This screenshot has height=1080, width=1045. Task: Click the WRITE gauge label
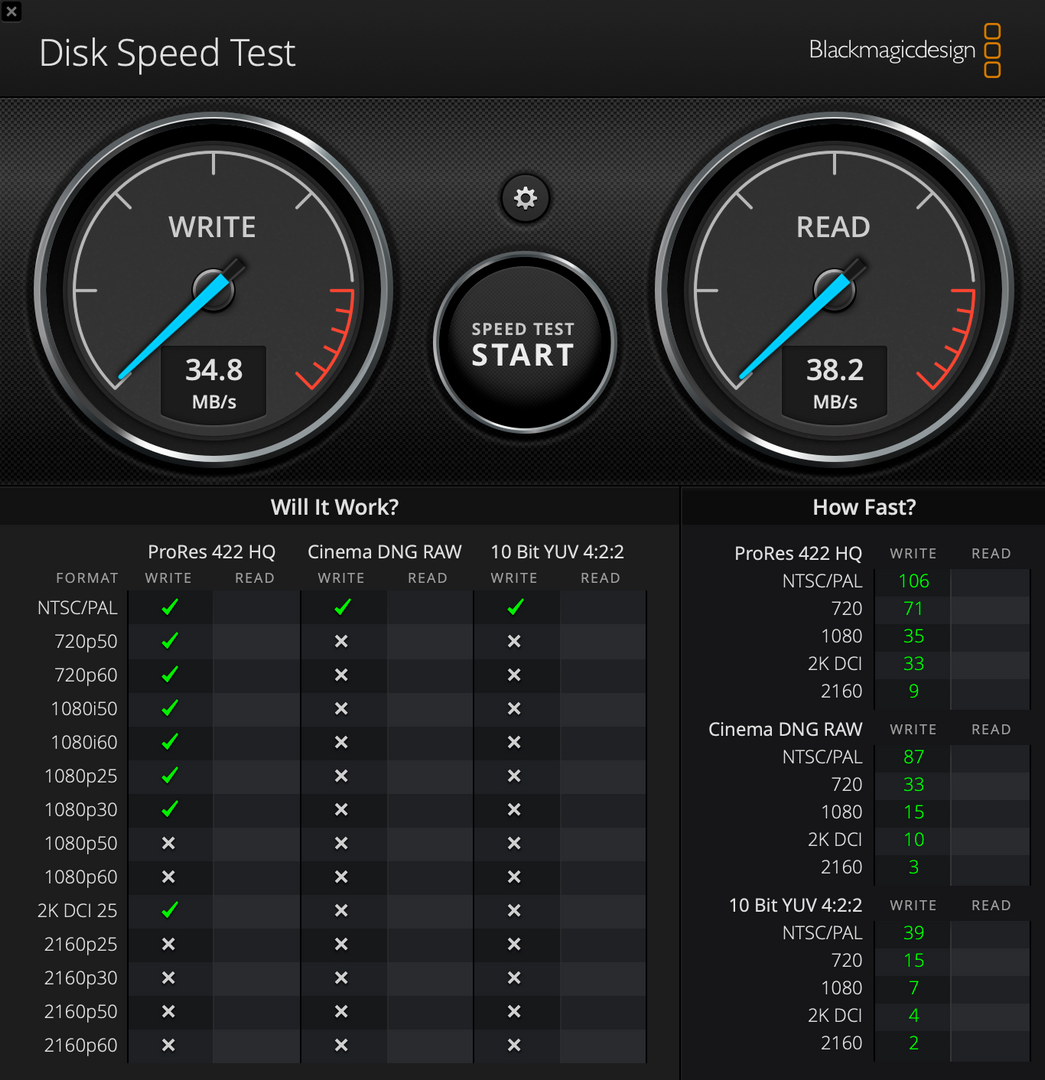click(x=212, y=227)
